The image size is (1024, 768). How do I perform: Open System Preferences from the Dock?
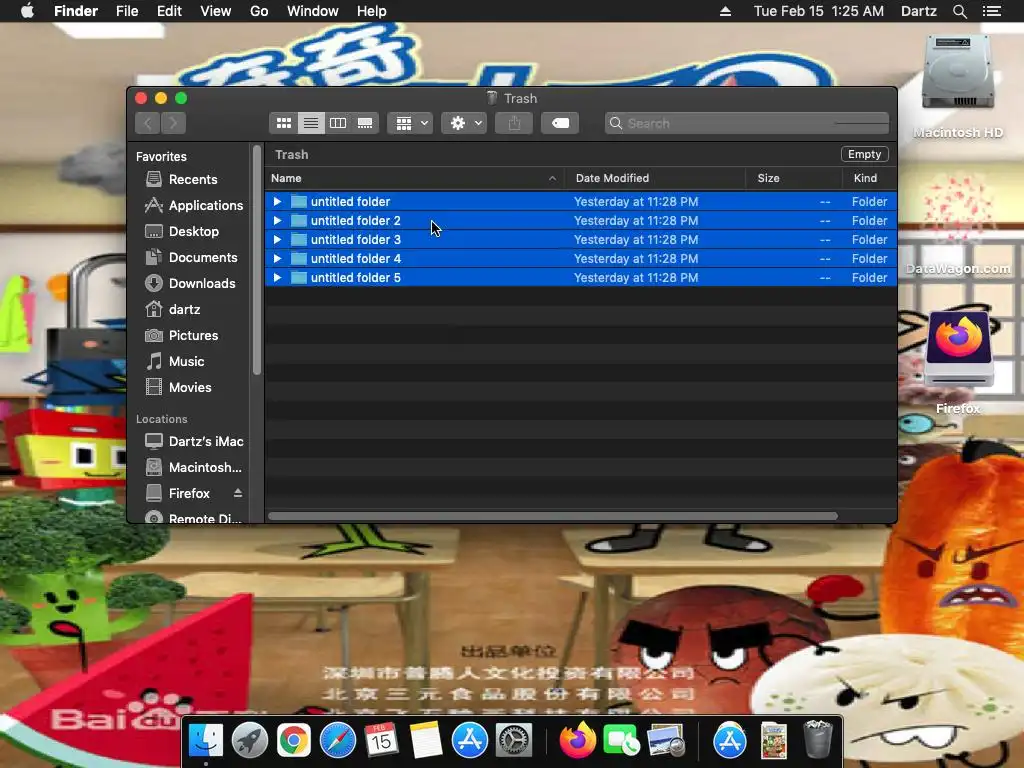point(513,741)
